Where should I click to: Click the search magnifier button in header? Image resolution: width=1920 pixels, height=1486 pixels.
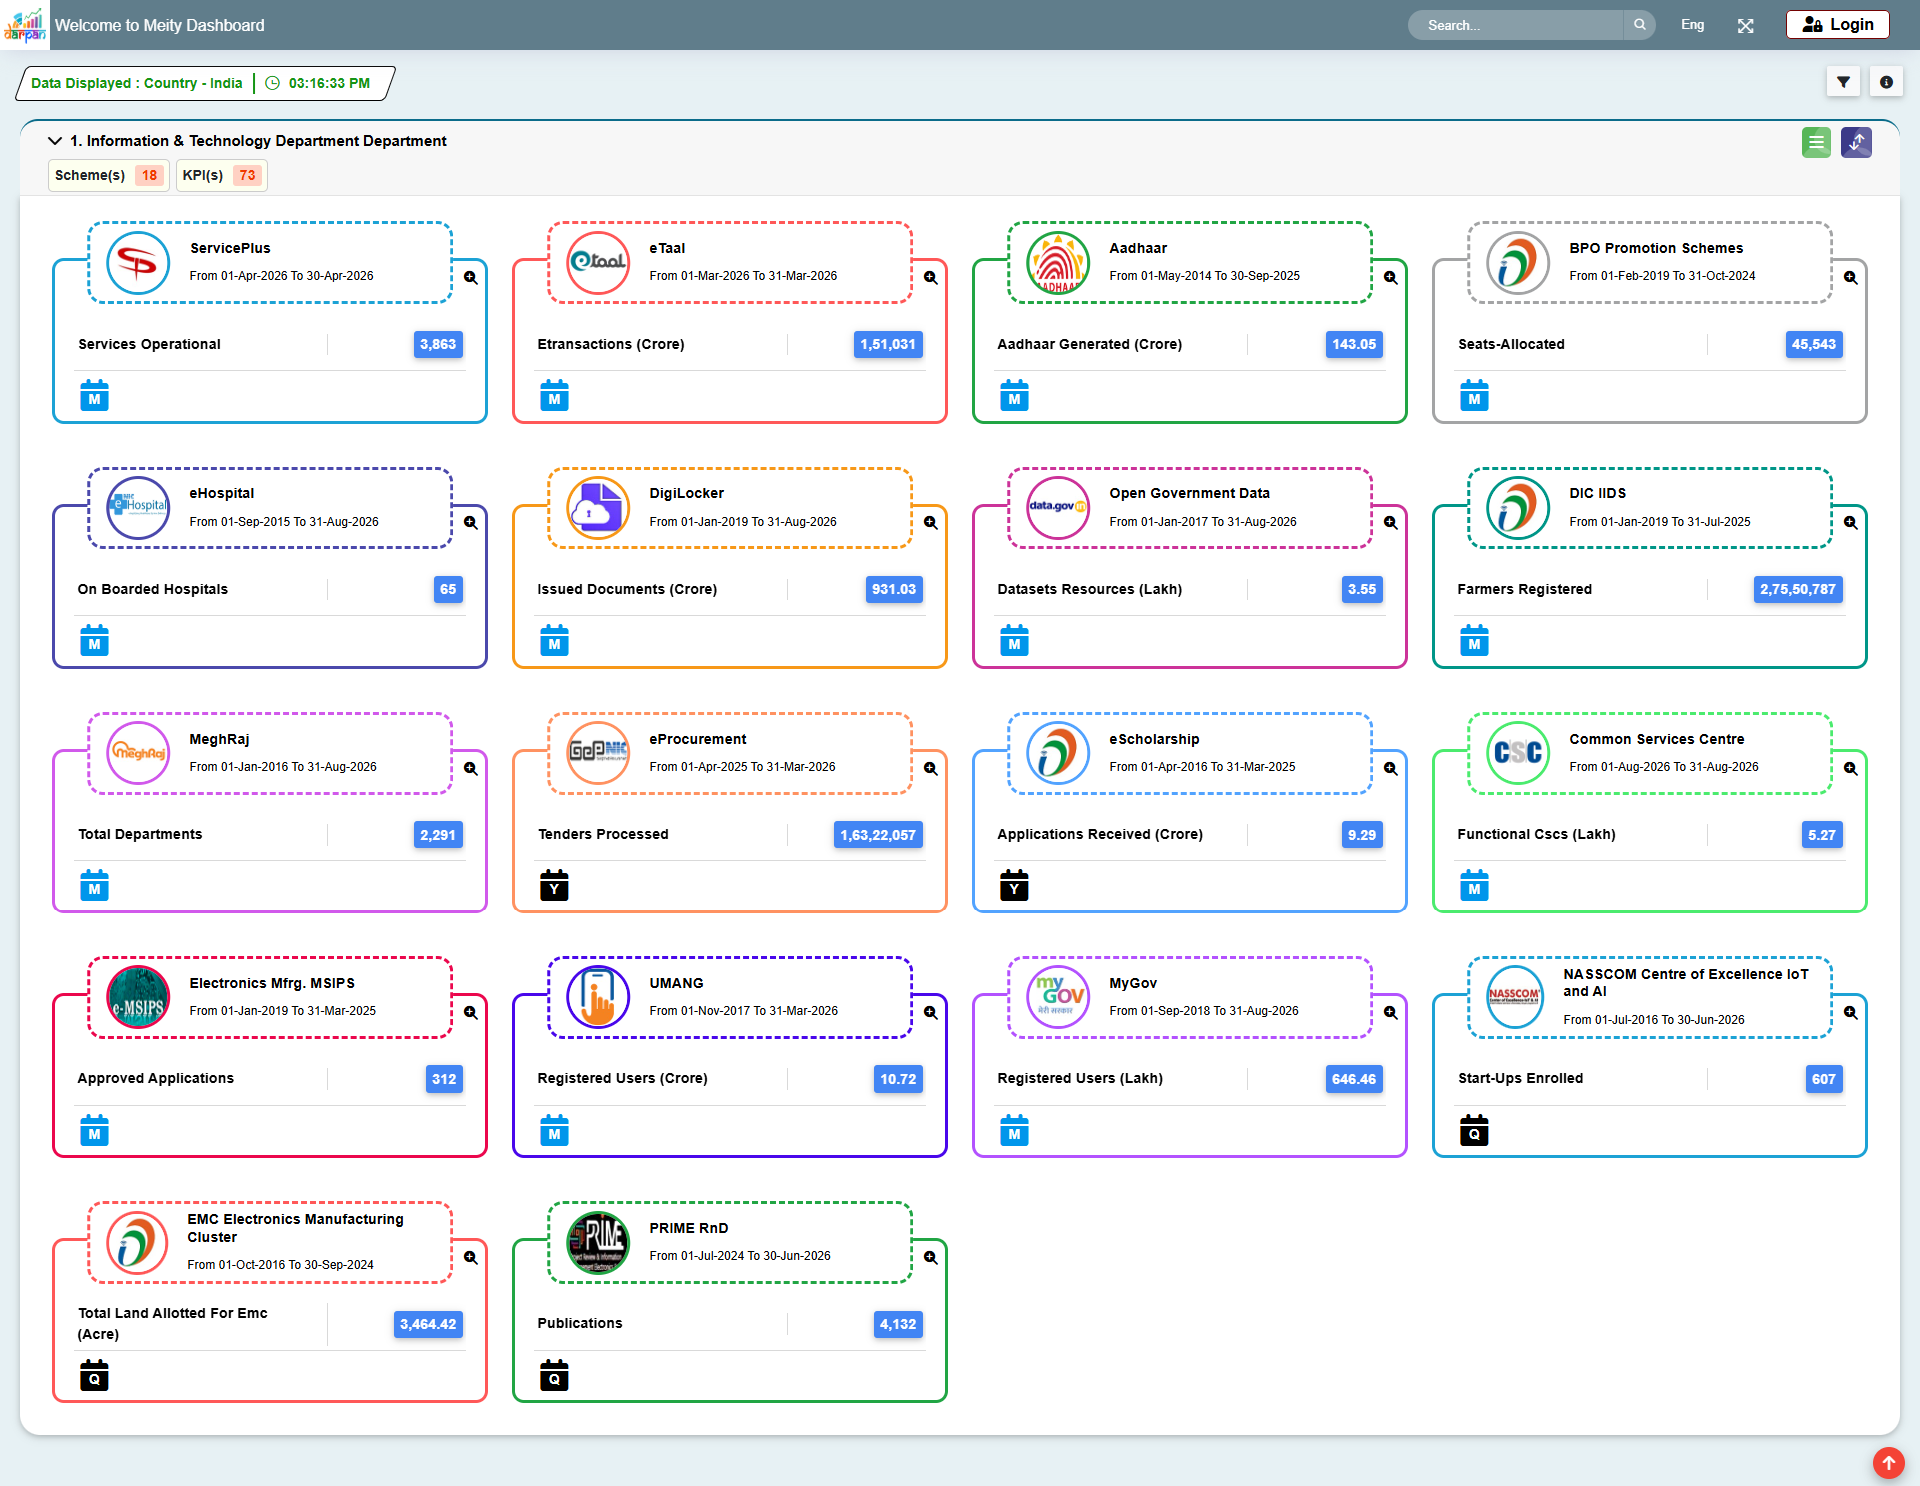point(1640,25)
